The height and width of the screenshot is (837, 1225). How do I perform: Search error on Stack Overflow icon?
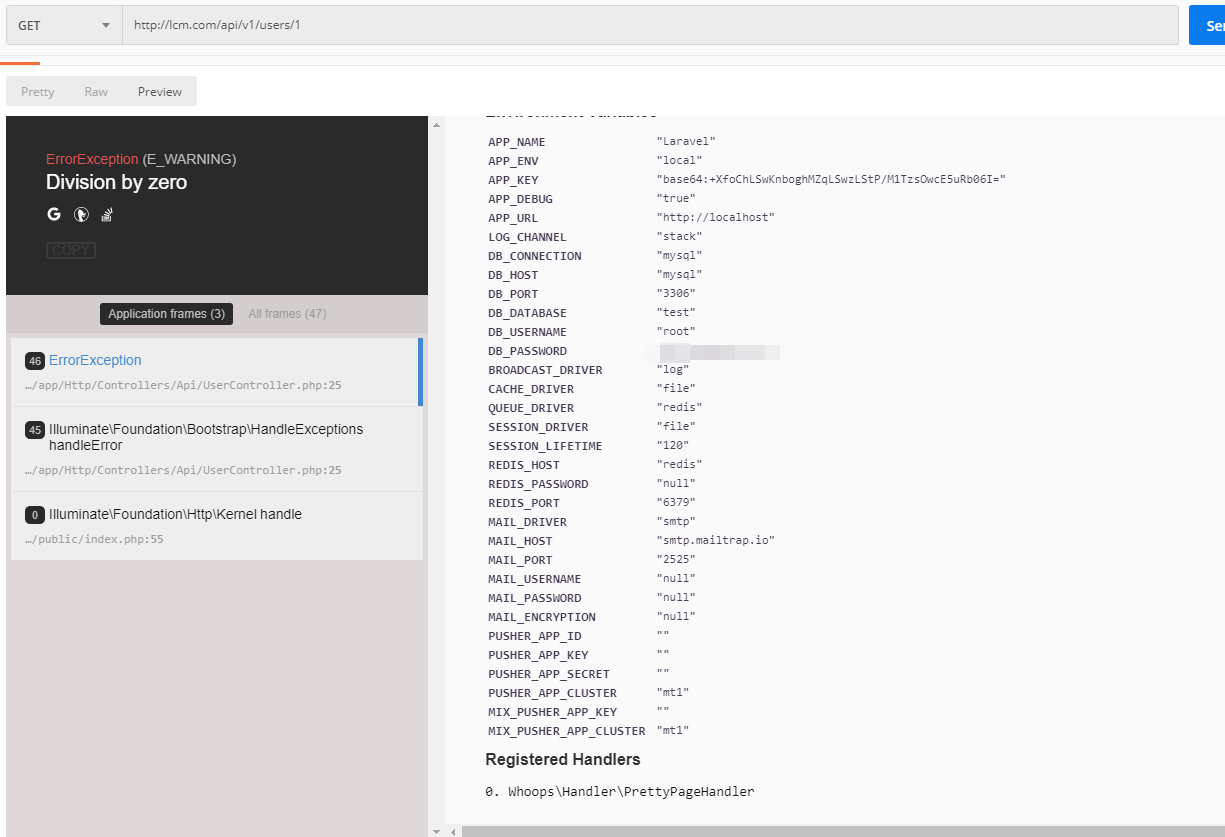108,214
